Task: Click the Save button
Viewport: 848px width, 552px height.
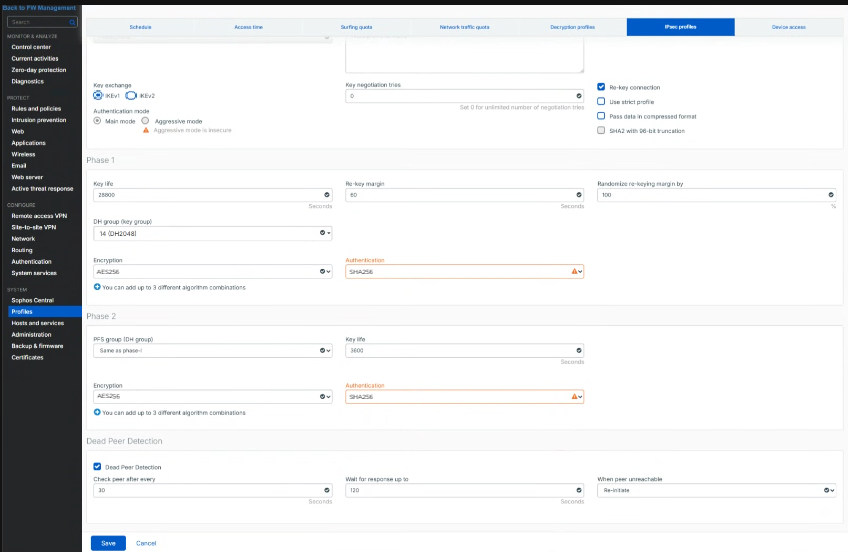Action: (x=108, y=543)
